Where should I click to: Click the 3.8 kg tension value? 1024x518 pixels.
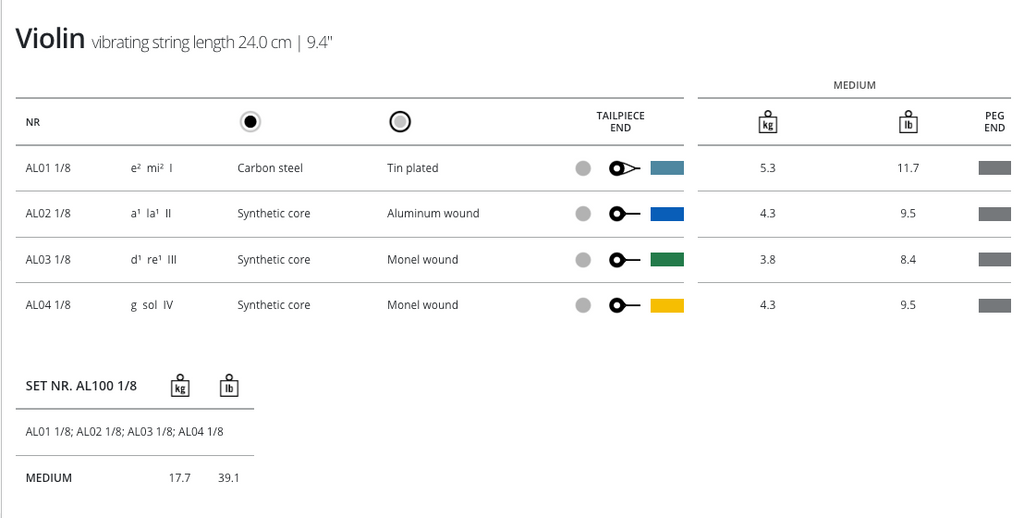[x=768, y=259]
